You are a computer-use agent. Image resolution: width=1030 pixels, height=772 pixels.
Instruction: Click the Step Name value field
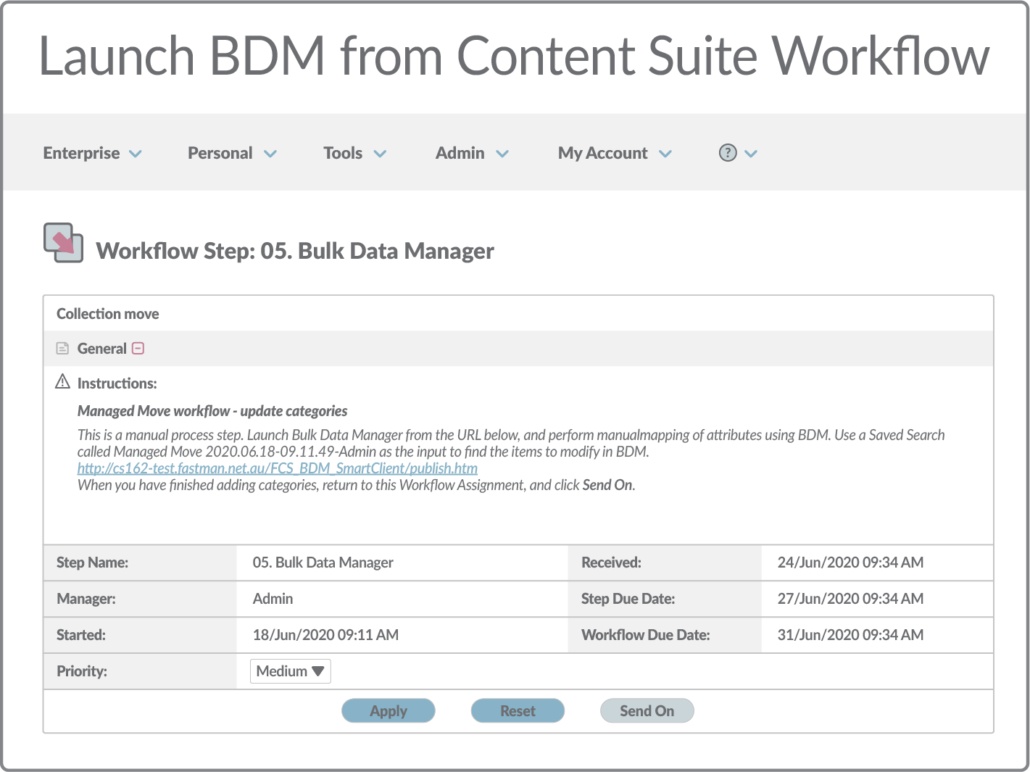tap(323, 562)
